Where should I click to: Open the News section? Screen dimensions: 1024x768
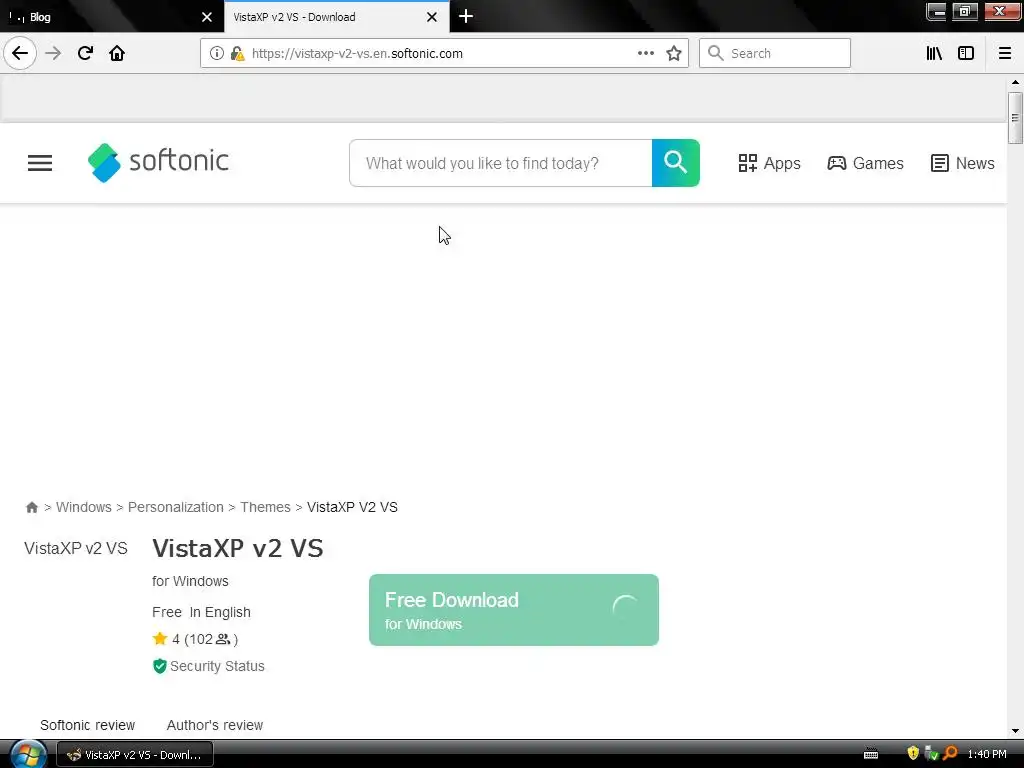coord(963,163)
